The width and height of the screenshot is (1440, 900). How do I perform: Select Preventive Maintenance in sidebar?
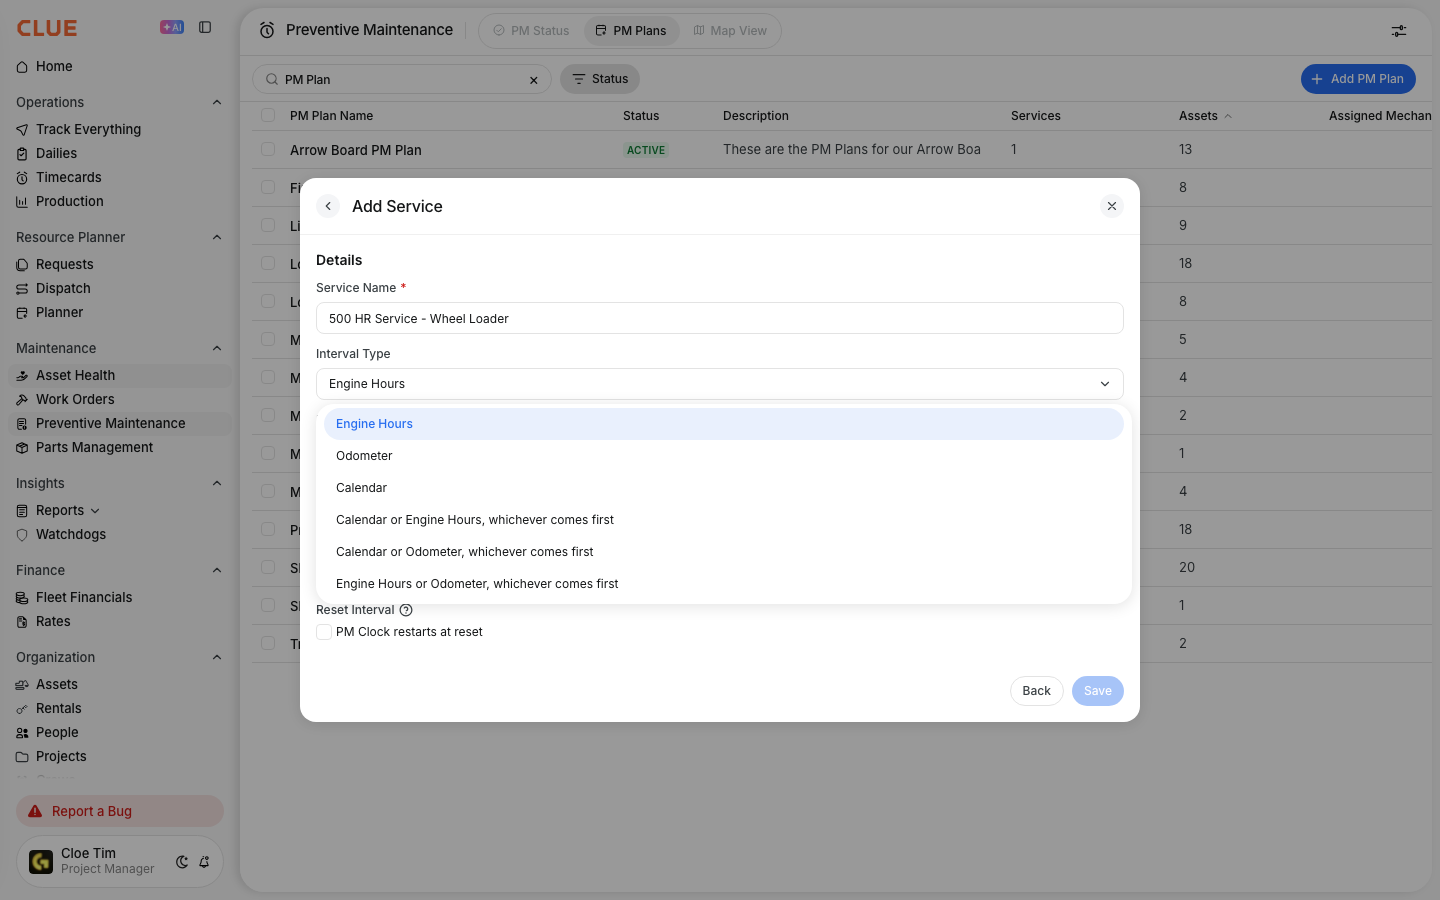point(110,423)
